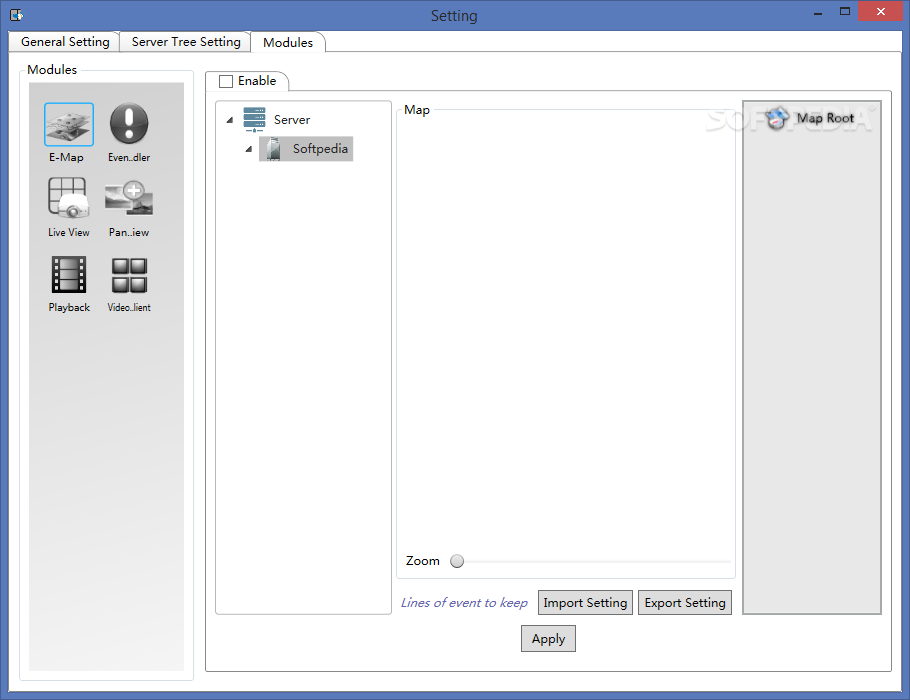Image resolution: width=910 pixels, height=700 pixels.
Task: Collapse the Server tree node
Action: 230,120
